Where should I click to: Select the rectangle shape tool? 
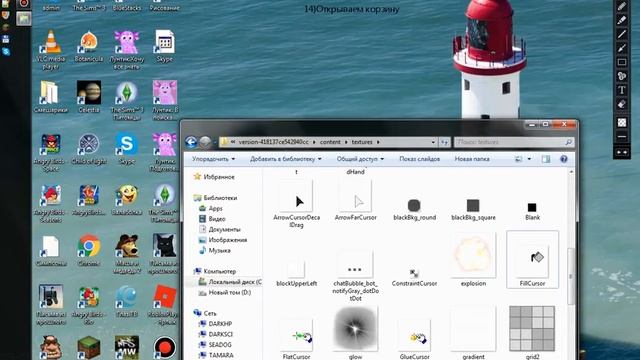(x=622, y=62)
